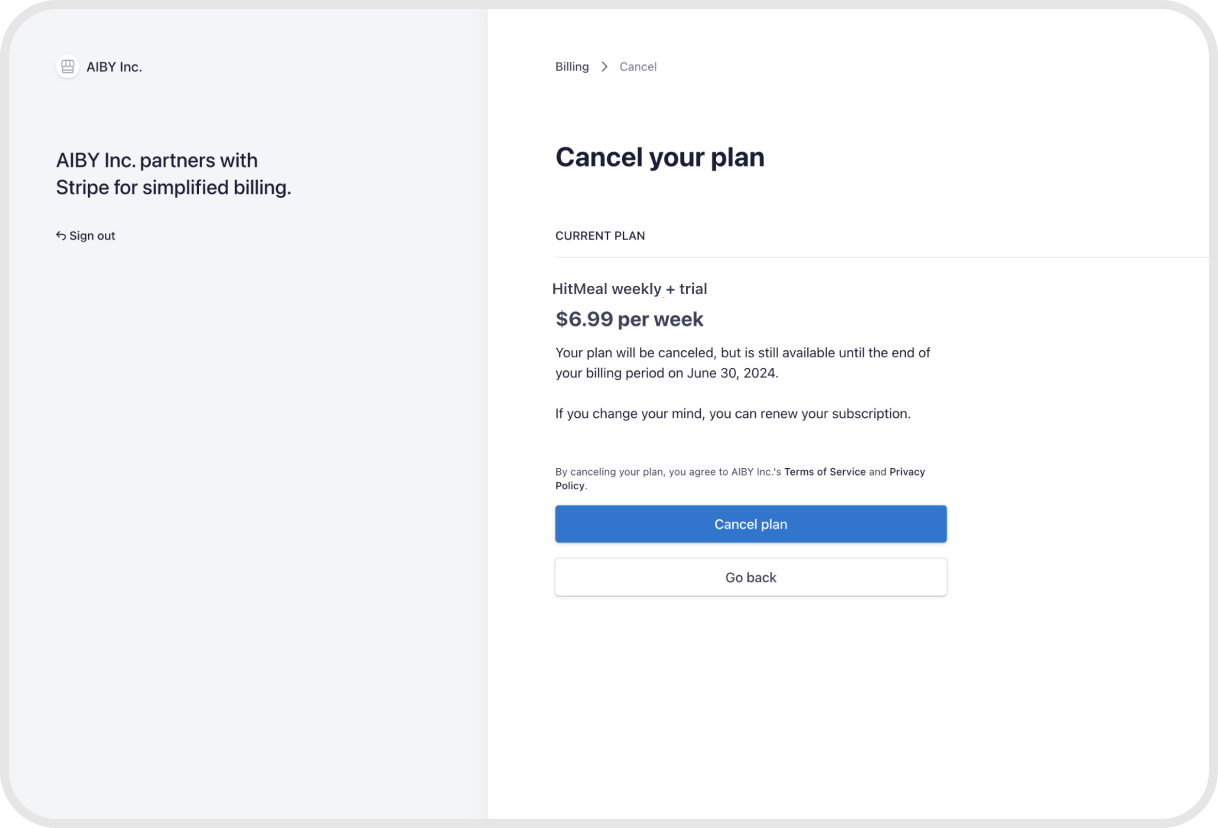
Task: Click the $6.99 per week price
Action: tap(629, 319)
